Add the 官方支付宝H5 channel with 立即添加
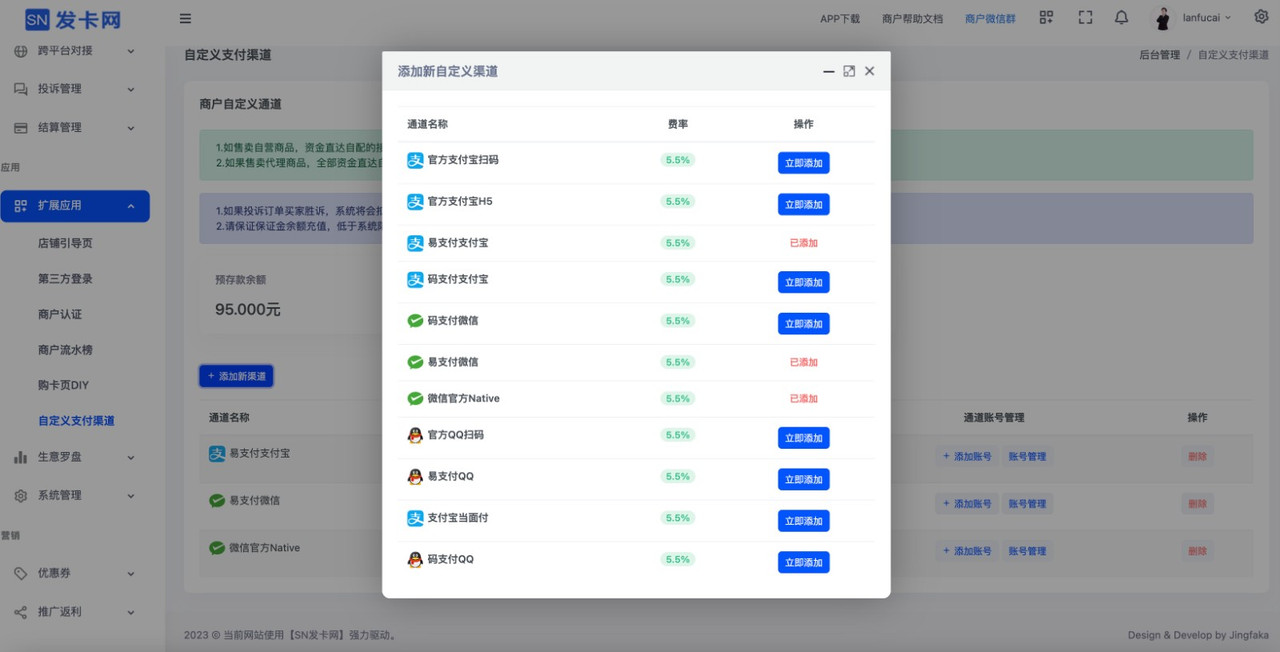 tap(803, 204)
